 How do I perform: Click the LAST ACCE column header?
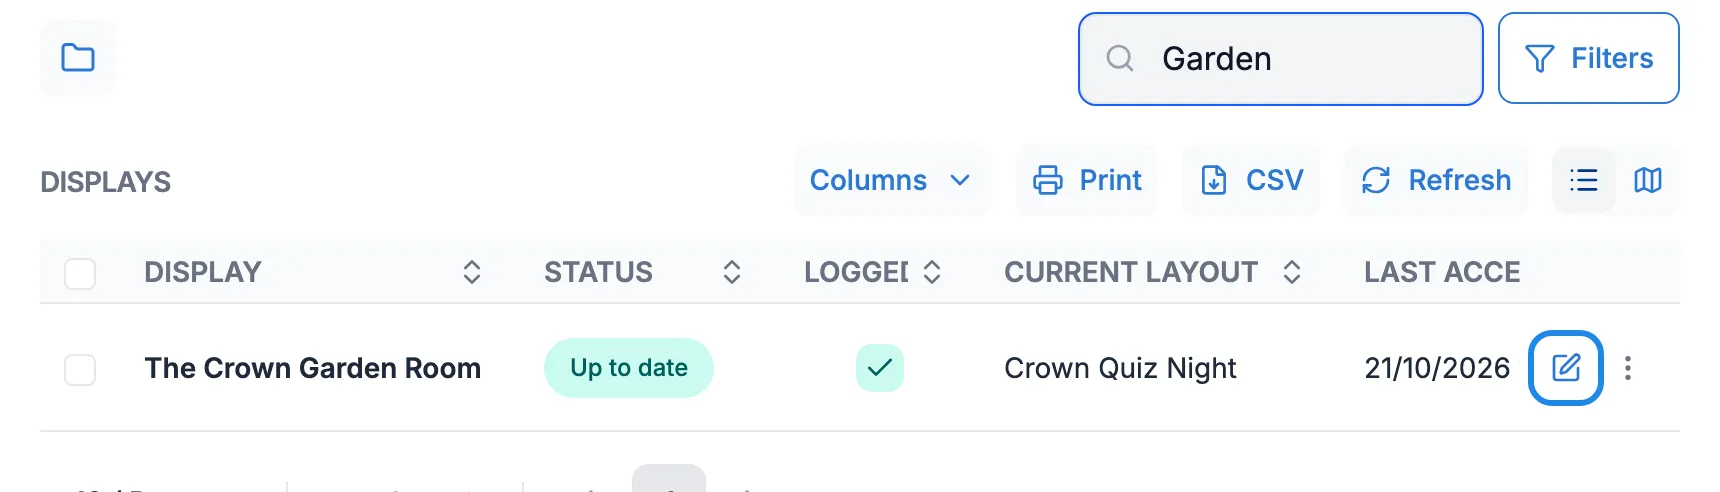tap(1442, 272)
